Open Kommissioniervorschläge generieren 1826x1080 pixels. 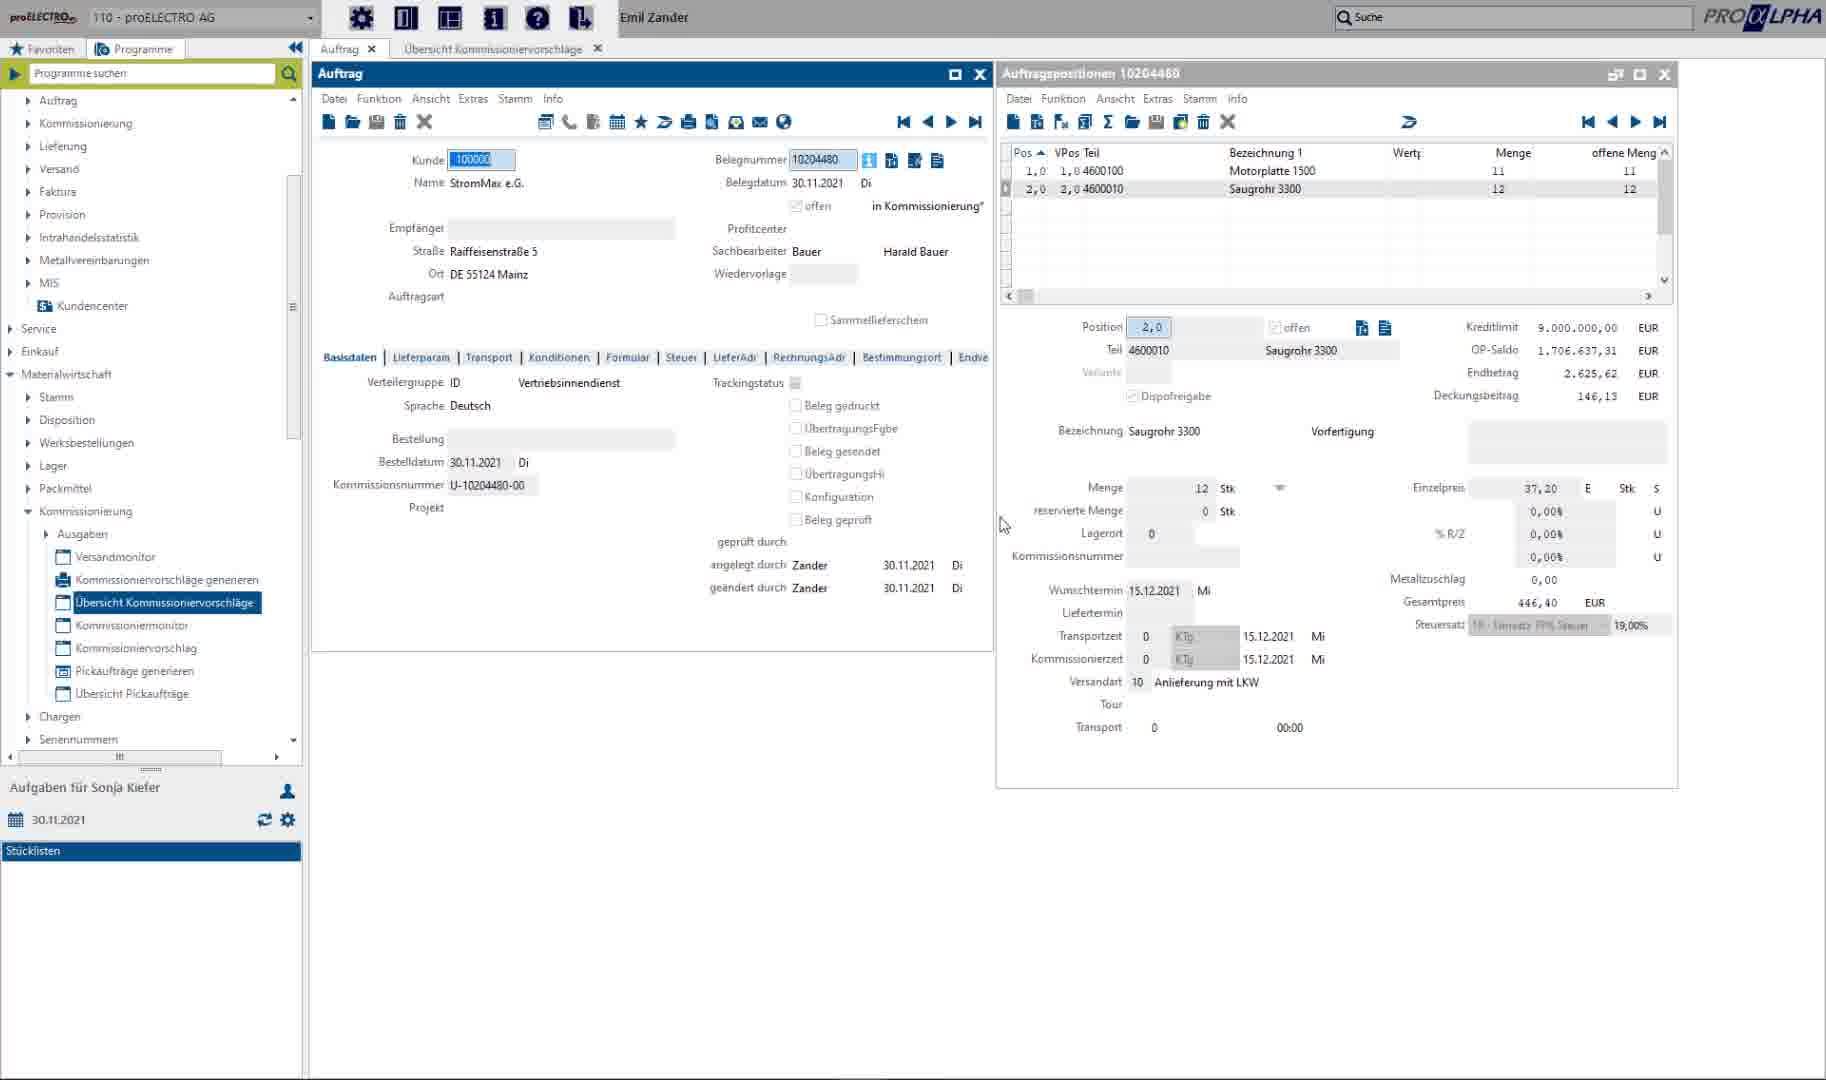point(166,580)
